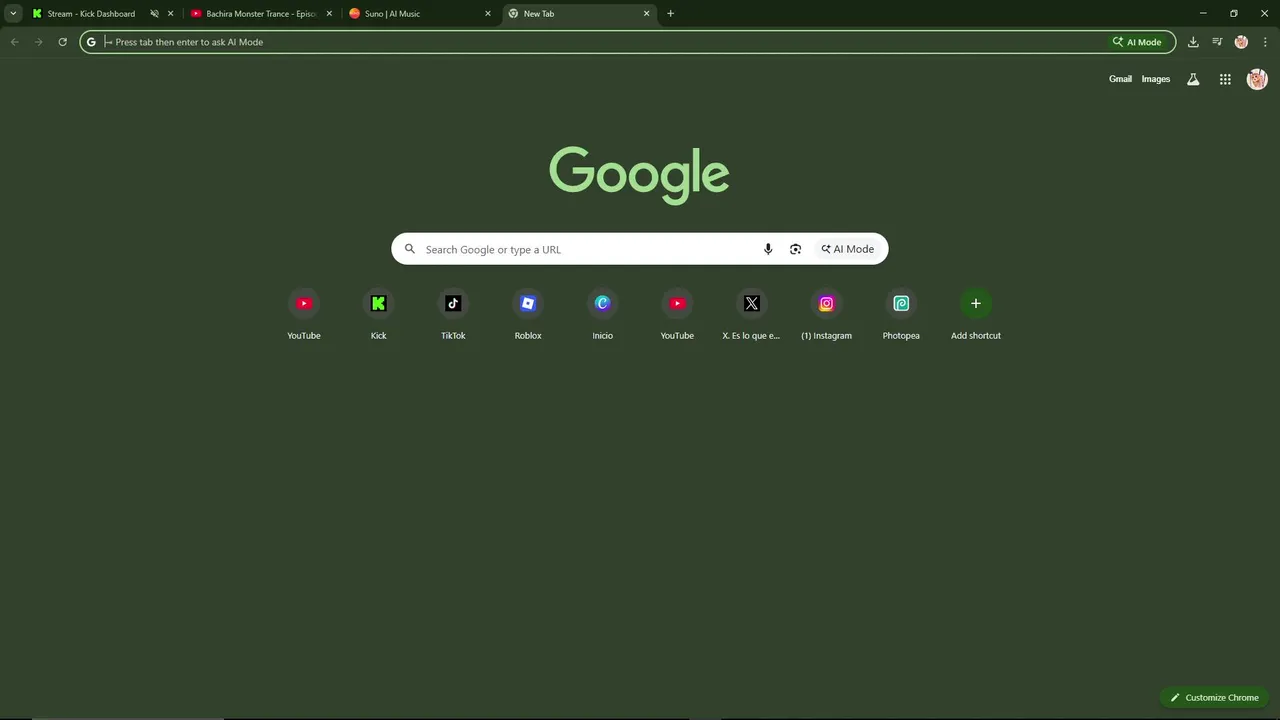Open the first YouTube shortcut tile
Viewport: 1280px width, 720px height.
point(304,314)
